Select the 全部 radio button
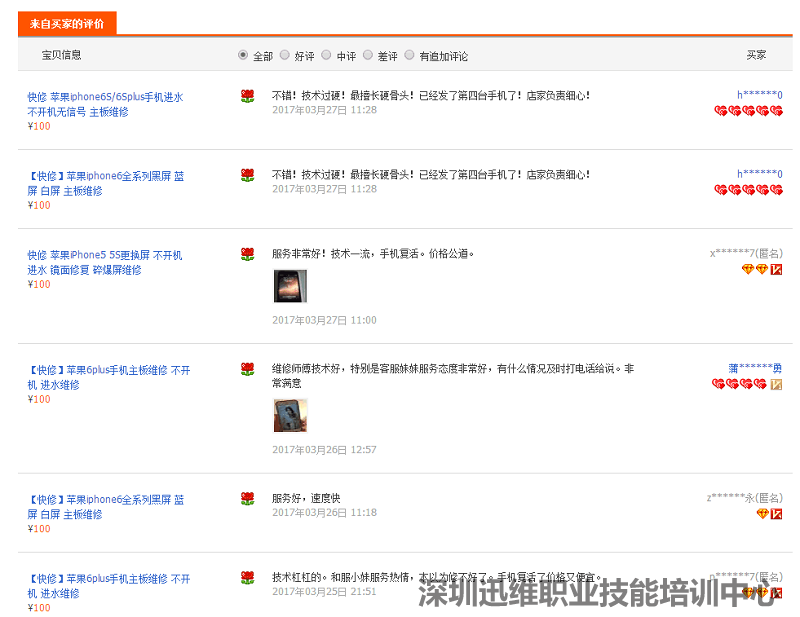The image size is (800, 617). click(243, 55)
